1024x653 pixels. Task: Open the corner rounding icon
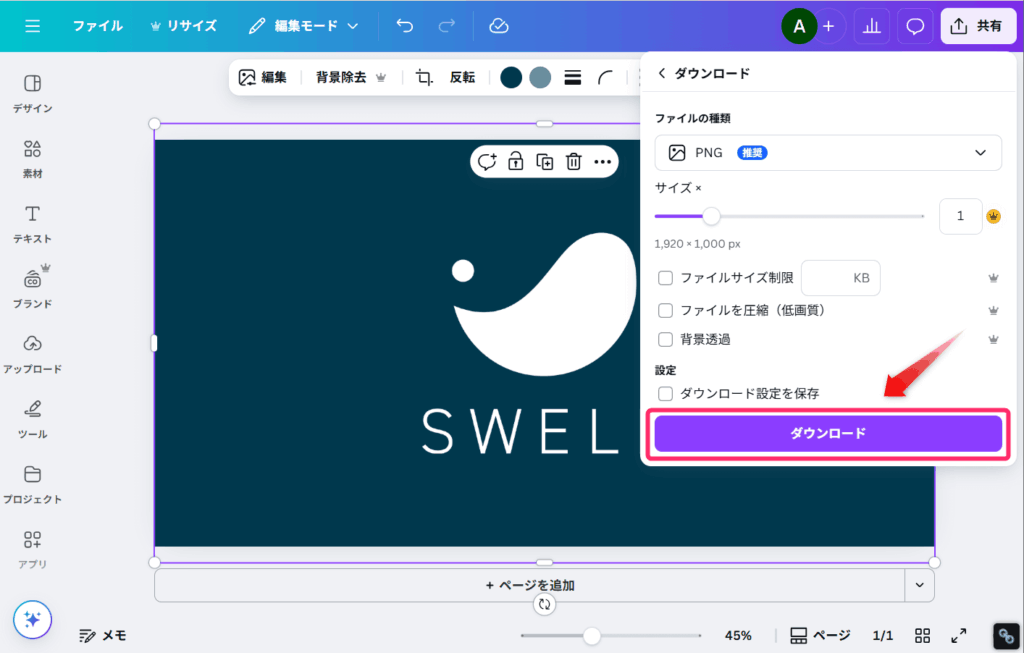tap(605, 78)
